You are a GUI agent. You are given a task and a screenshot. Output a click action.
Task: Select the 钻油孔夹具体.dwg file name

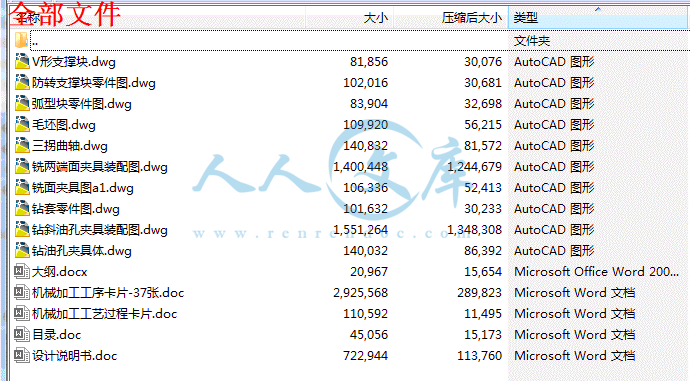click(x=81, y=251)
